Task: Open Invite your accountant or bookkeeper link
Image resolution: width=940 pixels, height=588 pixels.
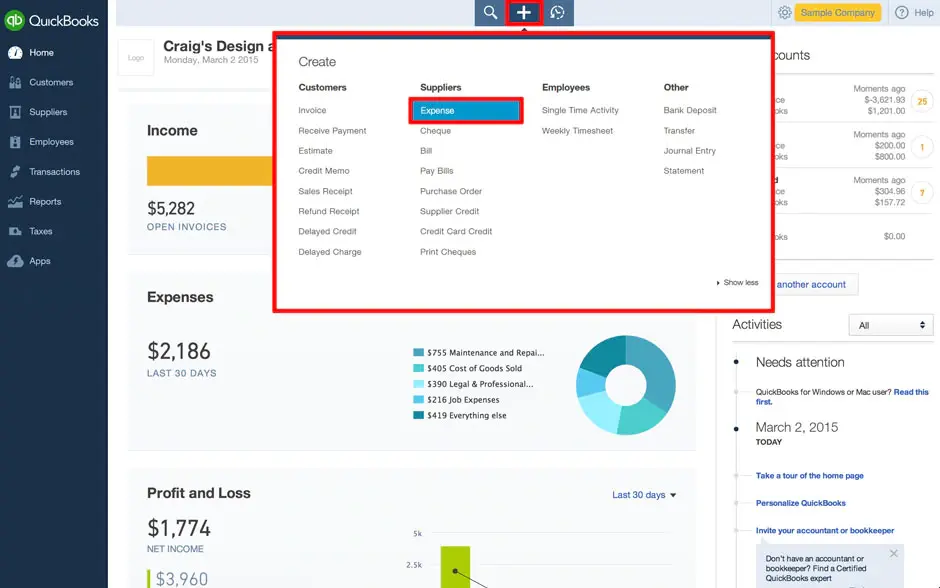Action: 824,531
